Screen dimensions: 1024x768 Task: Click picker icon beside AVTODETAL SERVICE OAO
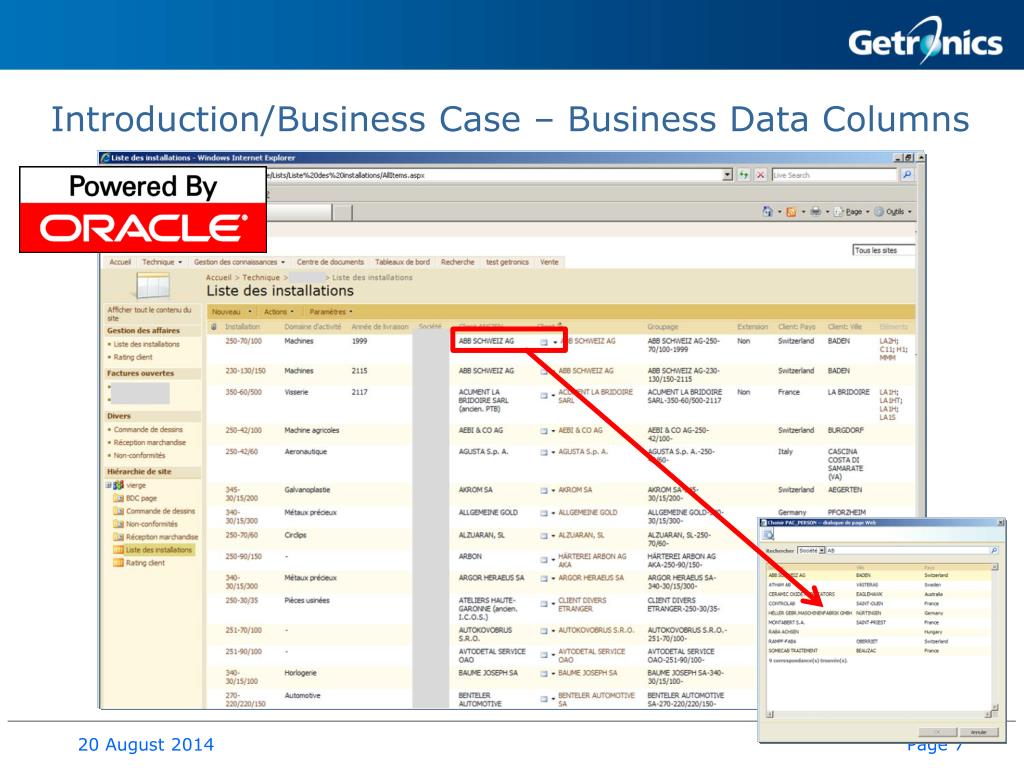pyautogui.click(x=543, y=654)
